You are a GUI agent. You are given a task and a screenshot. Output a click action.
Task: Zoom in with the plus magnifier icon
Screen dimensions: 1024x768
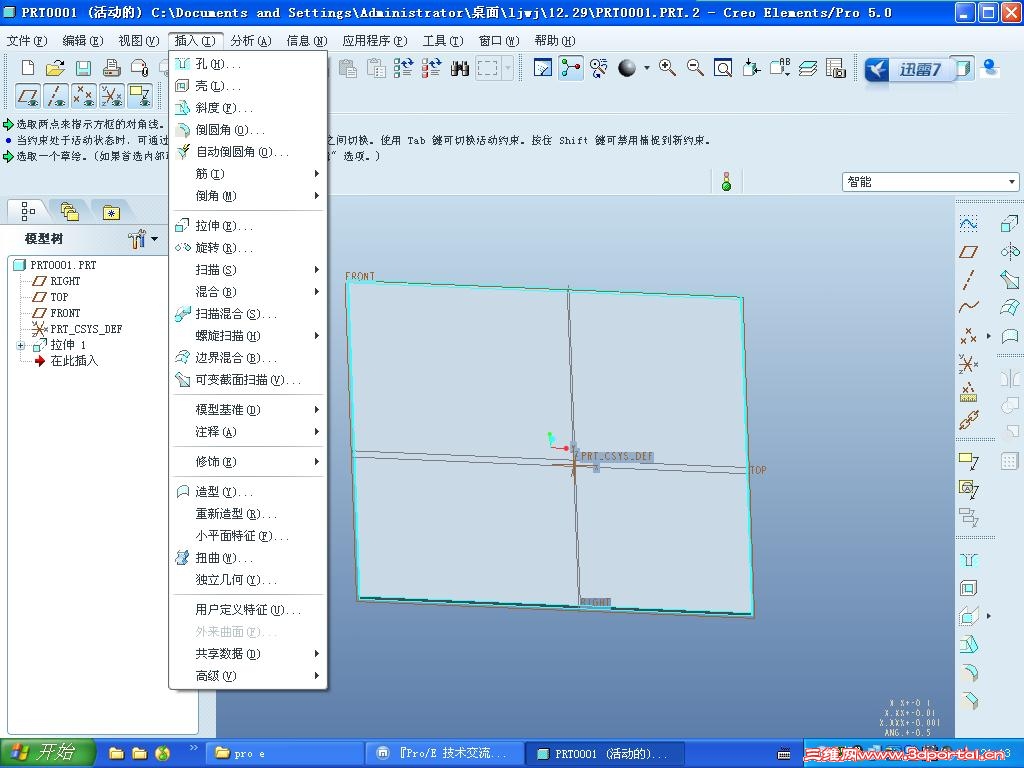[667, 68]
